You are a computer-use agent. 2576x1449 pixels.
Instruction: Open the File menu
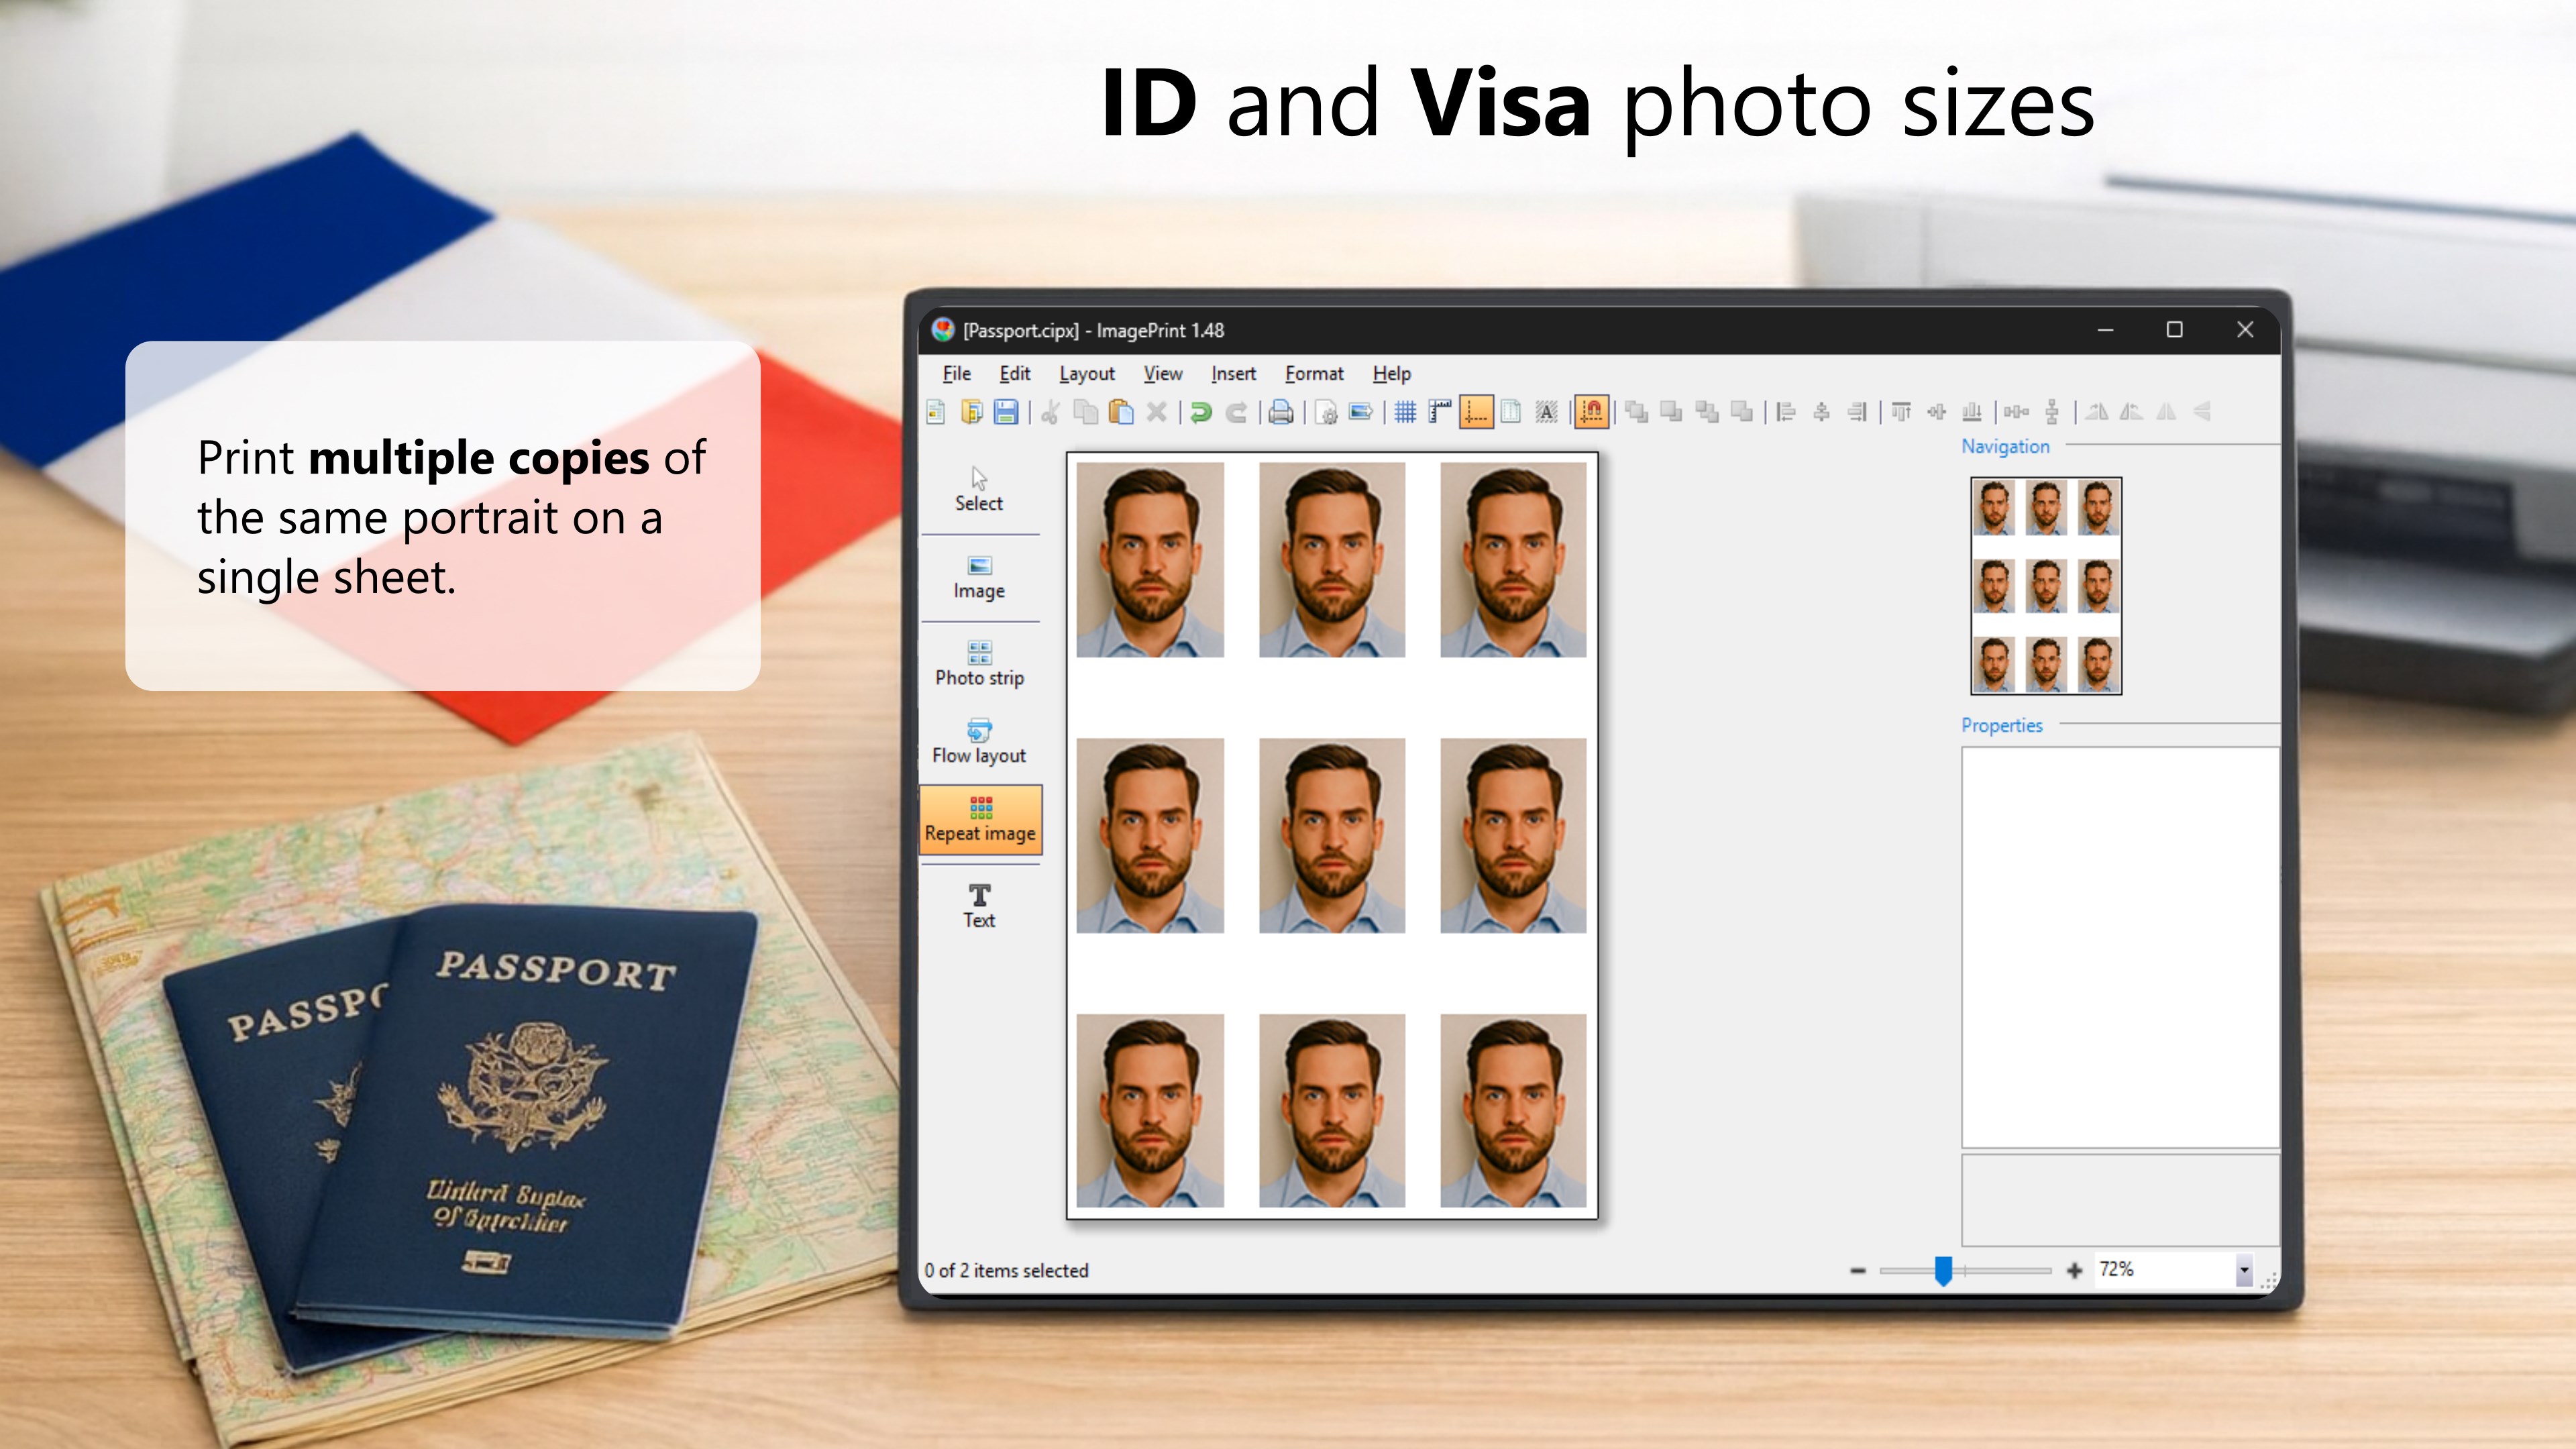coord(956,373)
